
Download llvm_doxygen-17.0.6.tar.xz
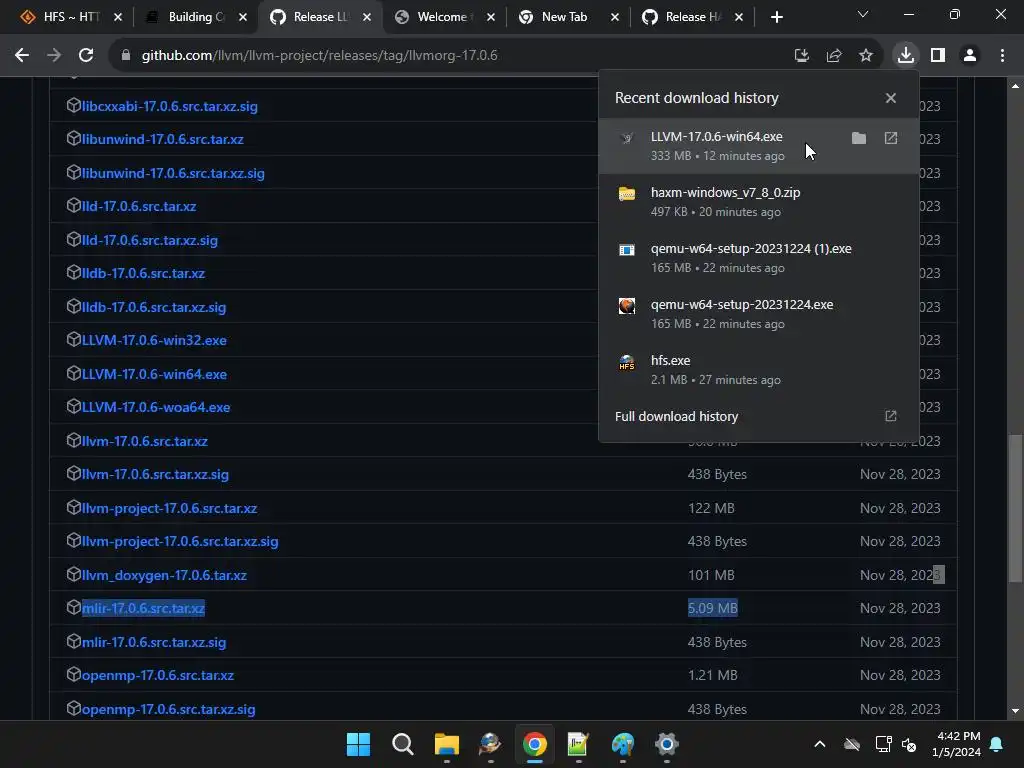pyautogui.click(x=164, y=575)
